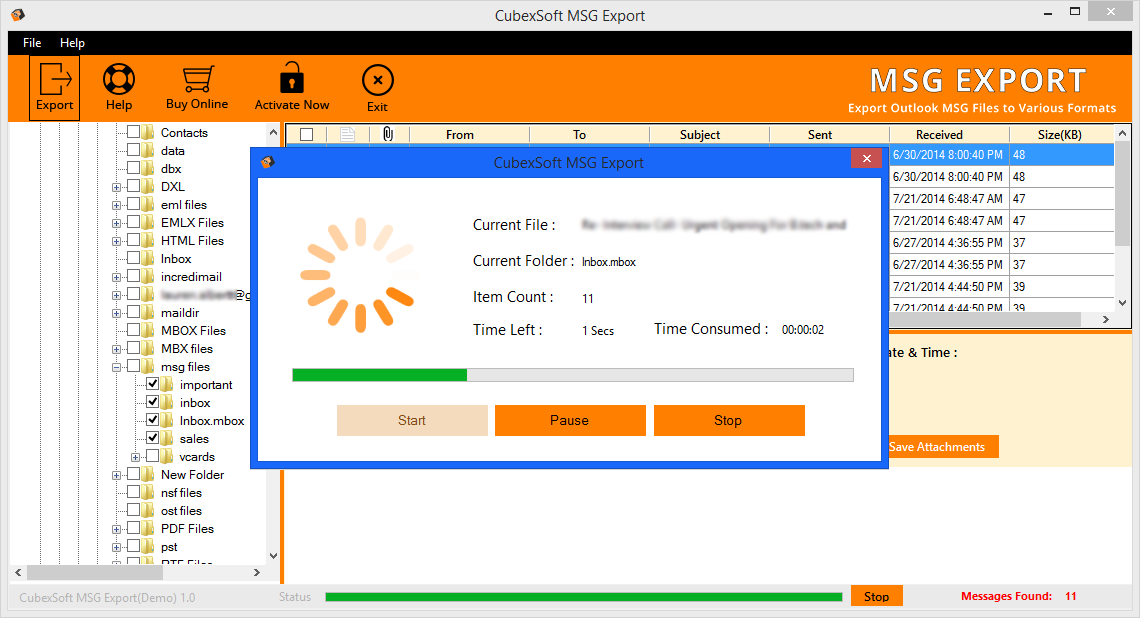Uncheck the important folder checkbox

pyautogui.click(x=153, y=384)
